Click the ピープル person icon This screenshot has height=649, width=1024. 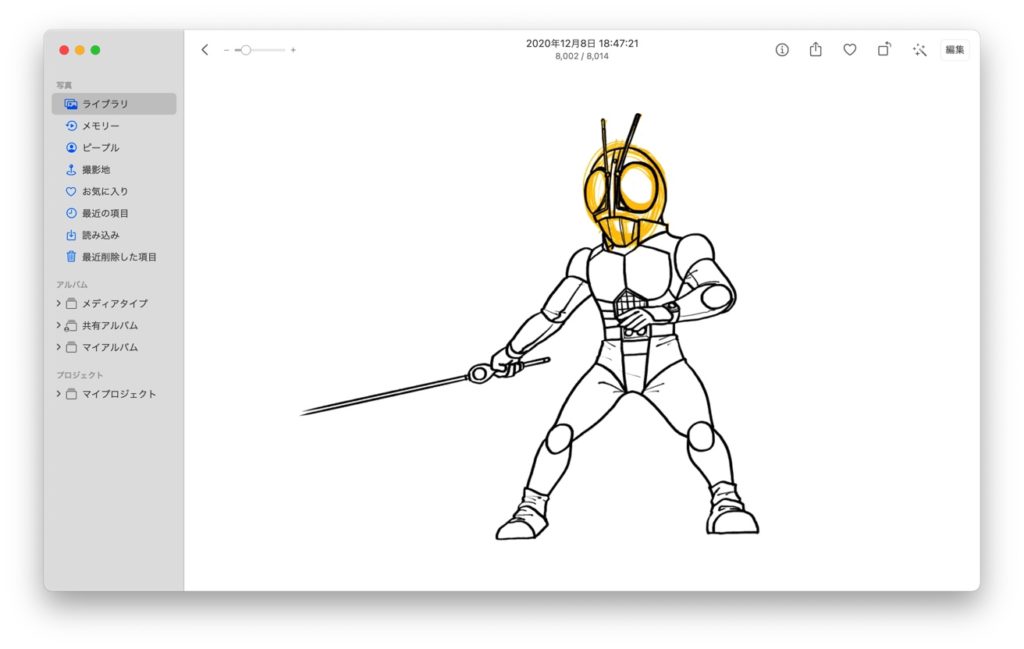(71, 148)
